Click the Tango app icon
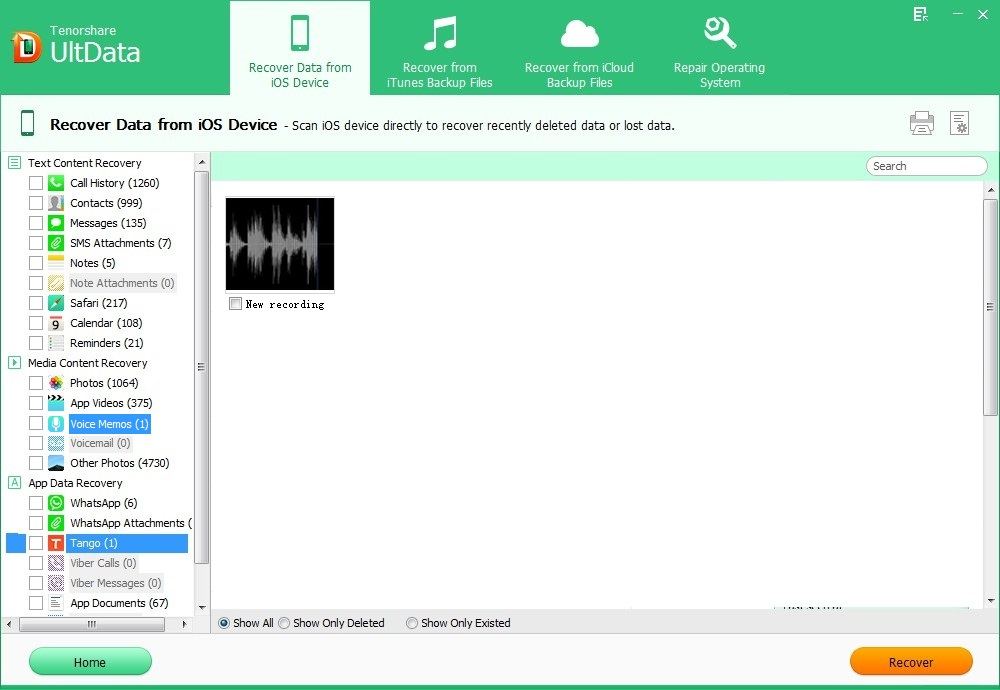This screenshot has width=1000, height=690. click(56, 543)
